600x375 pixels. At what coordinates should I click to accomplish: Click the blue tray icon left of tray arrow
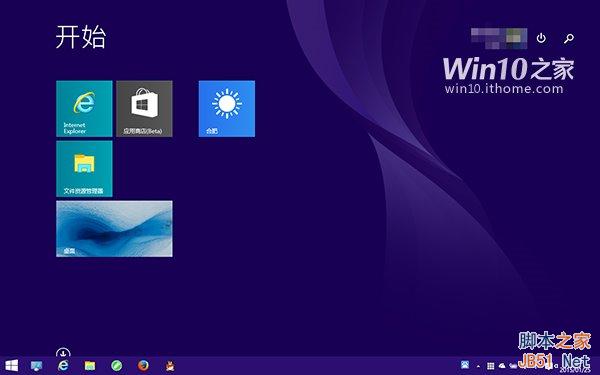[465, 364]
